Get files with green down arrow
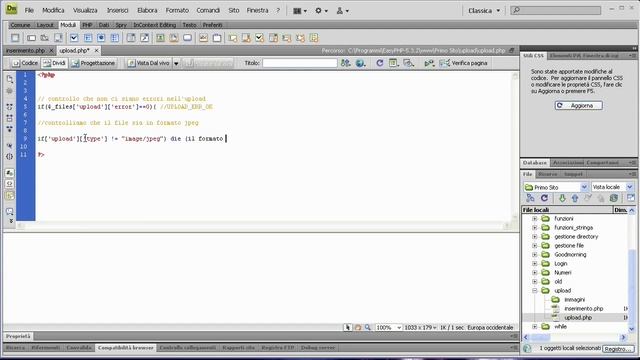The image size is (640, 360). 562,198
